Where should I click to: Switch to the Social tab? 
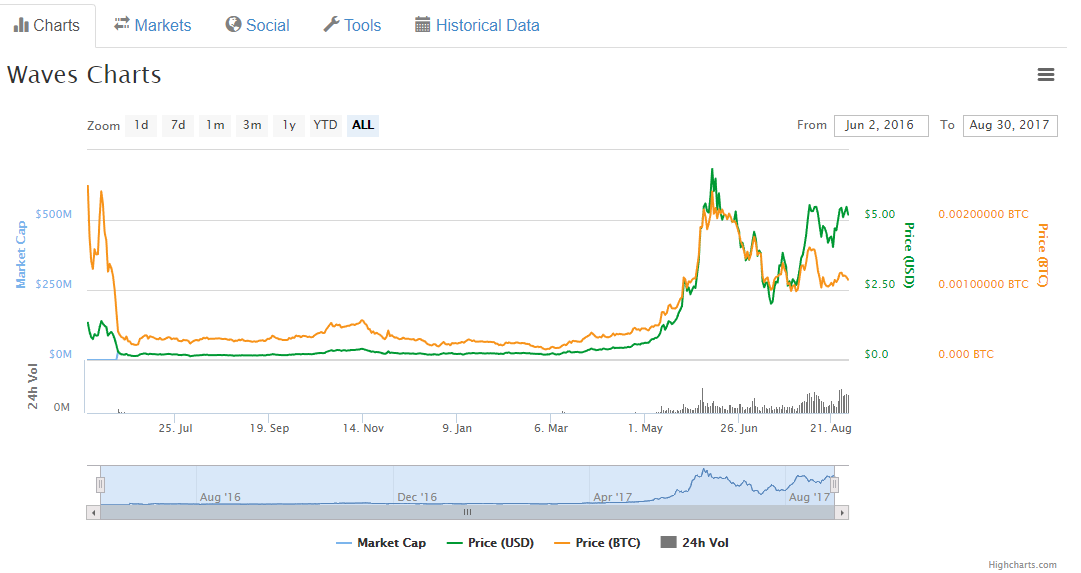(257, 26)
